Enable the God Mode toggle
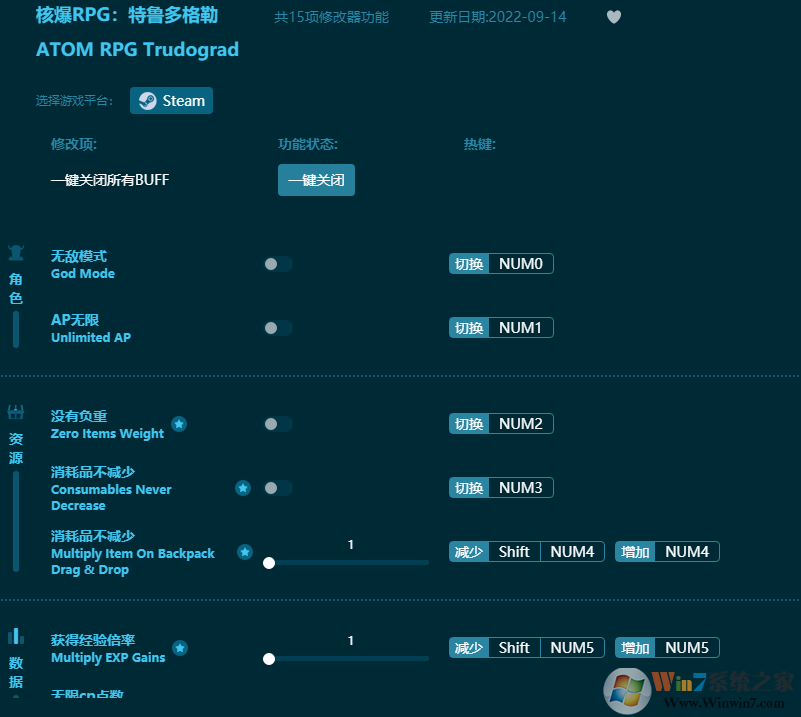 pyautogui.click(x=278, y=264)
